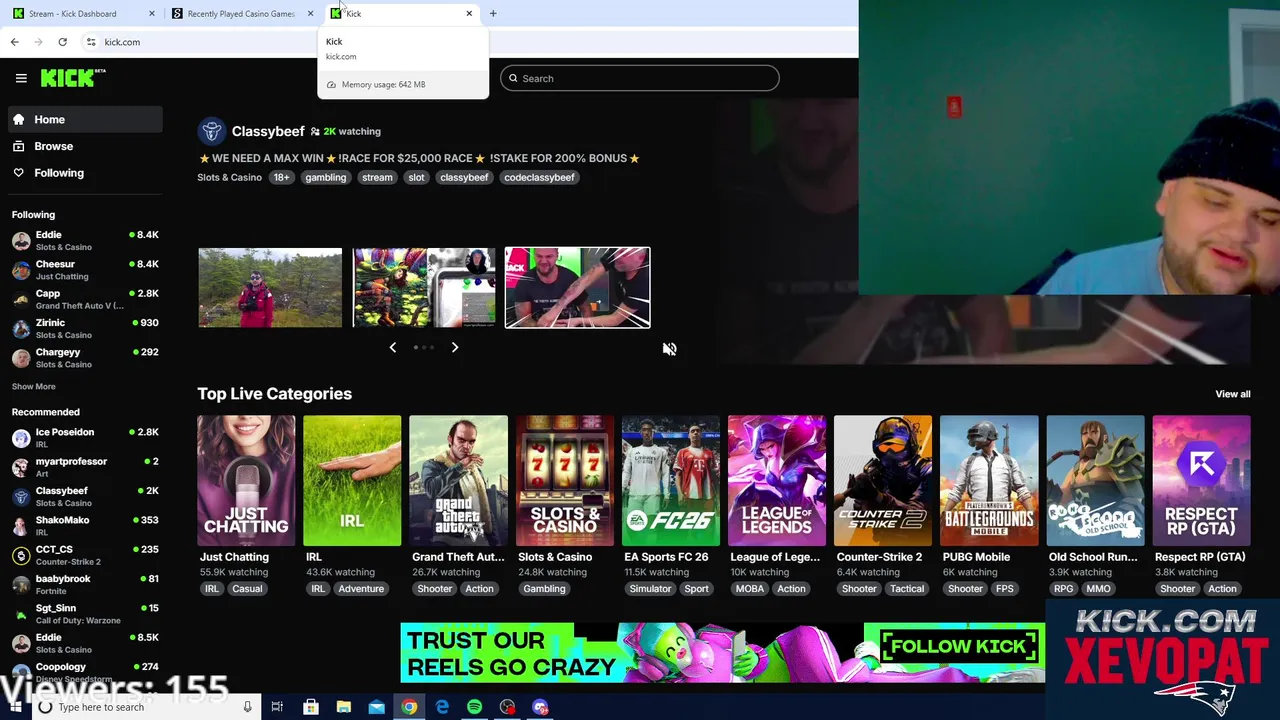Open Browse in the sidebar

click(85, 146)
